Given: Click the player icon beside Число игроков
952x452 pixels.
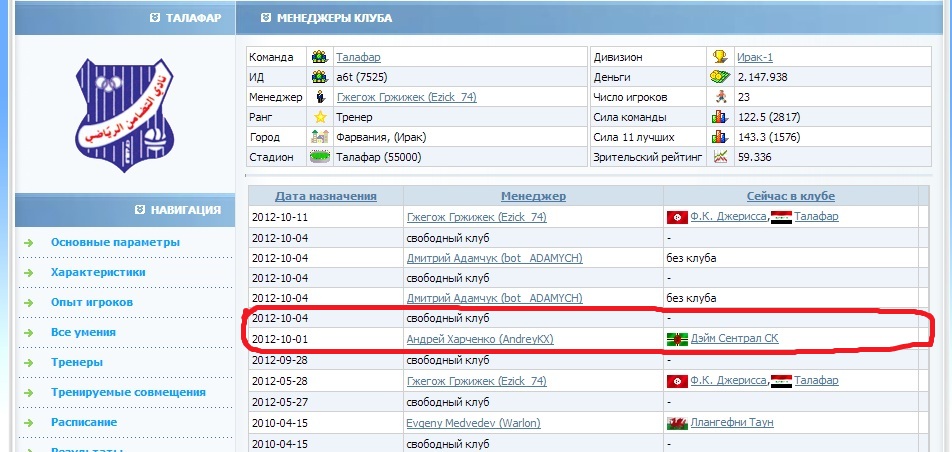Looking at the screenshot, I should point(718,97).
